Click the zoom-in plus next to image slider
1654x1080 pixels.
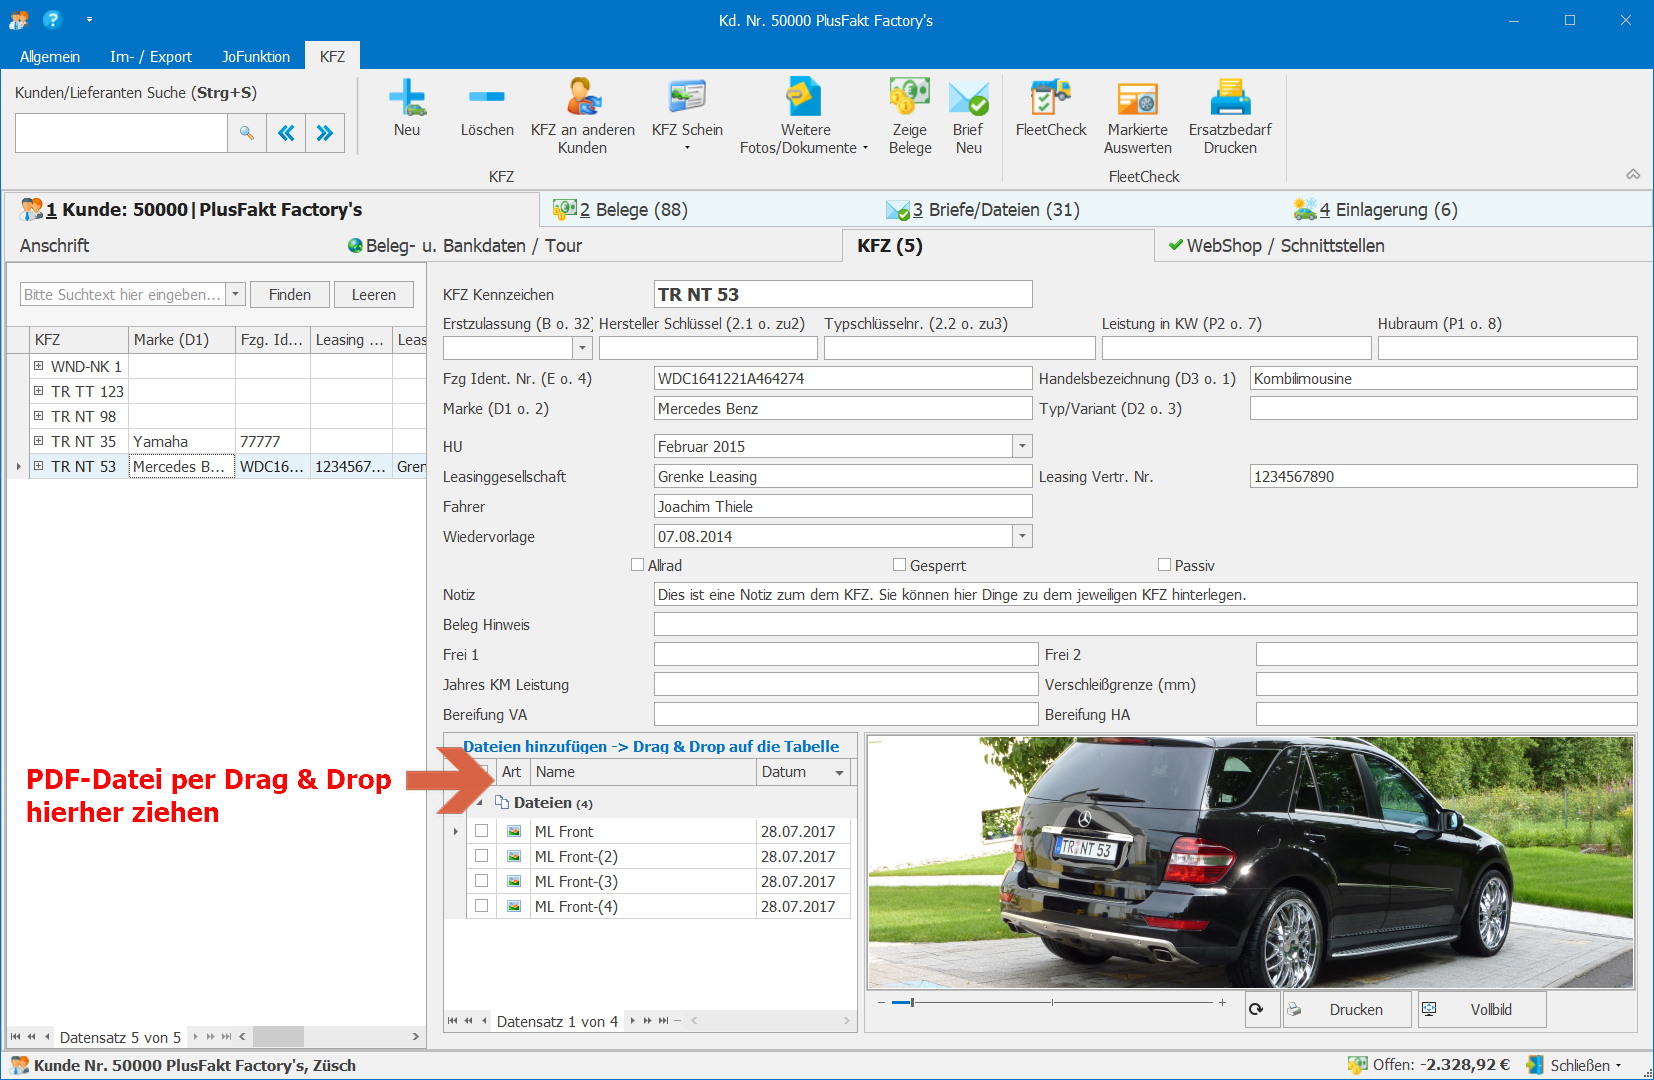(x=1222, y=1002)
